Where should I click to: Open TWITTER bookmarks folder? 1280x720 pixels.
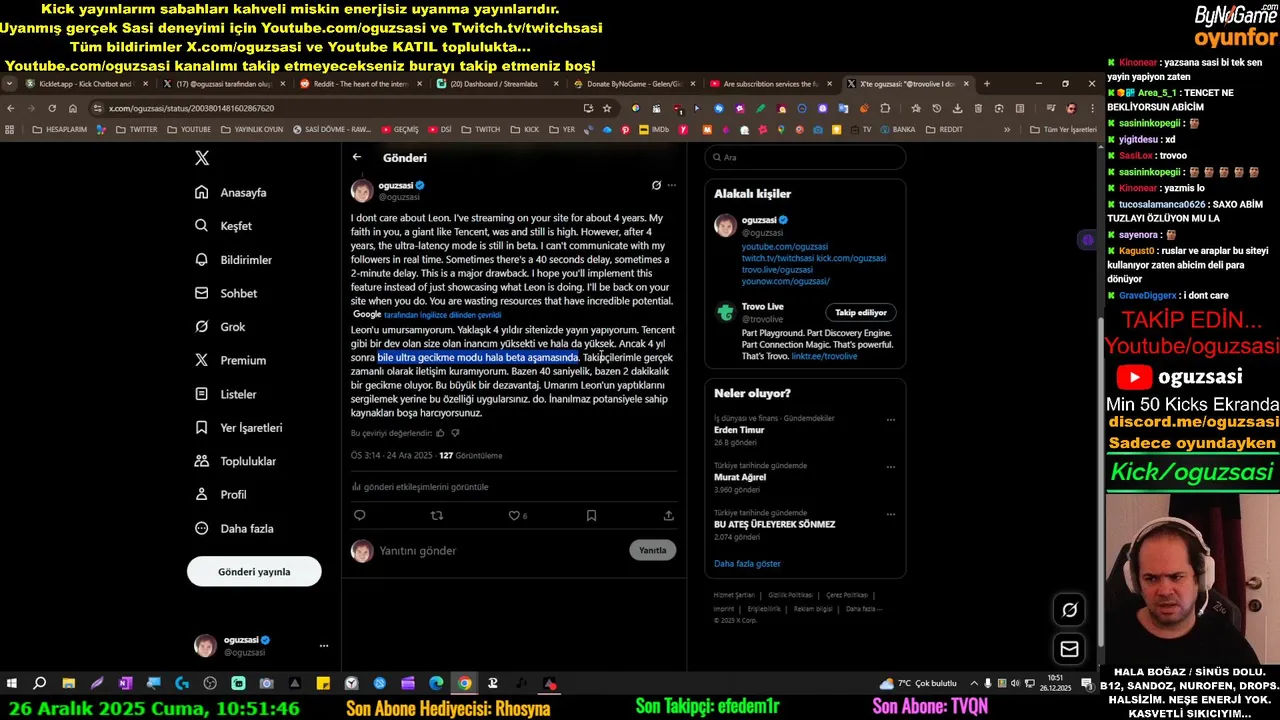[x=137, y=129]
